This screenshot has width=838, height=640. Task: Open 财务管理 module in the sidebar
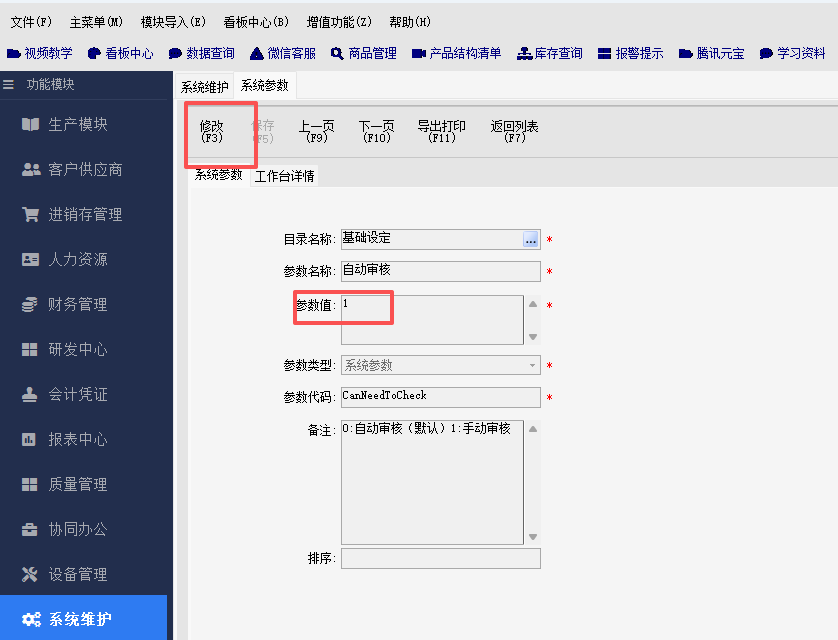click(x=77, y=304)
